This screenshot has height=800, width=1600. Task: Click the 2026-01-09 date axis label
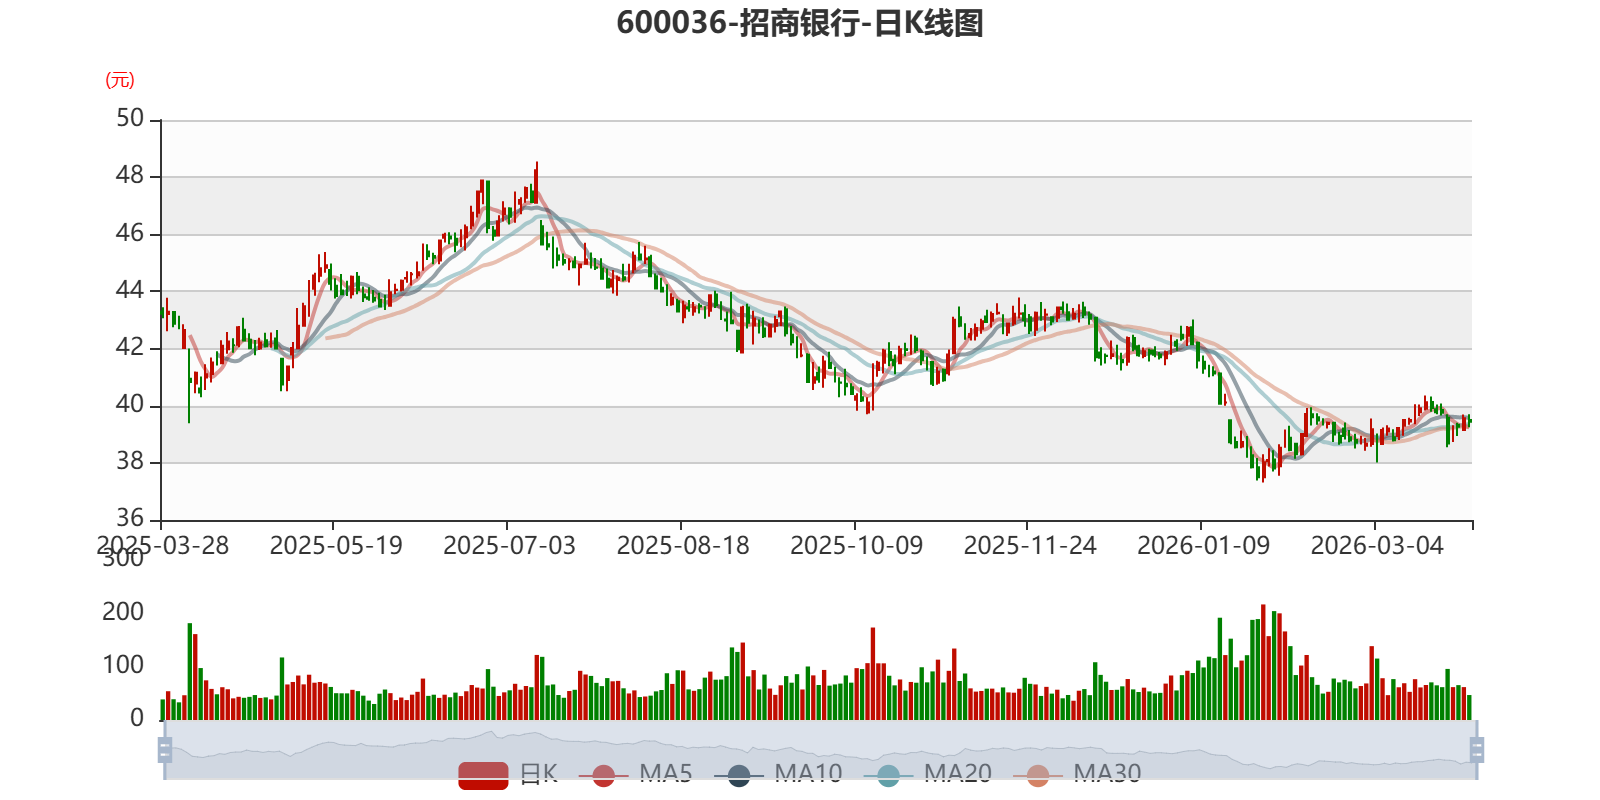click(x=1203, y=546)
